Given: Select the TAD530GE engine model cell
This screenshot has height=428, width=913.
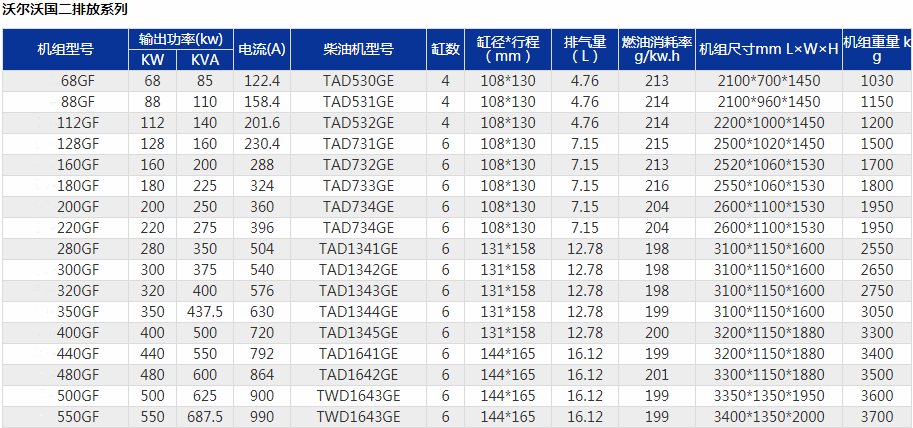Looking at the screenshot, I should pyautogui.click(x=359, y=80).
